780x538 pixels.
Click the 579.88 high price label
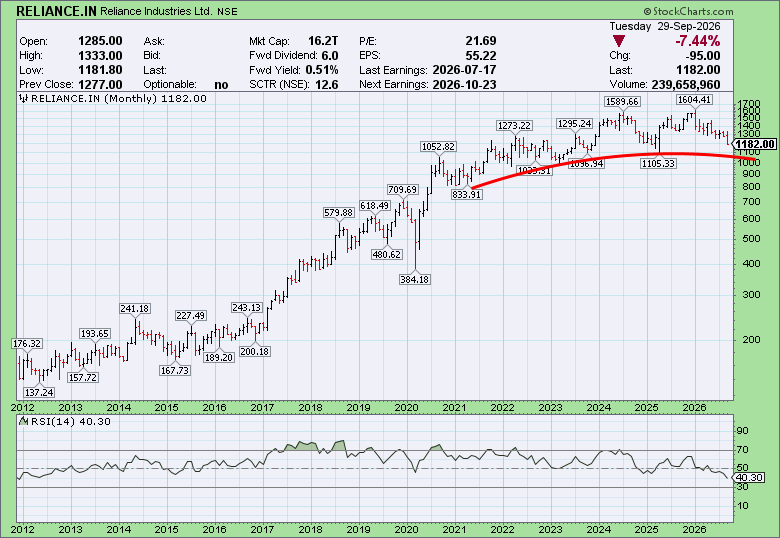tap(338, 212)
